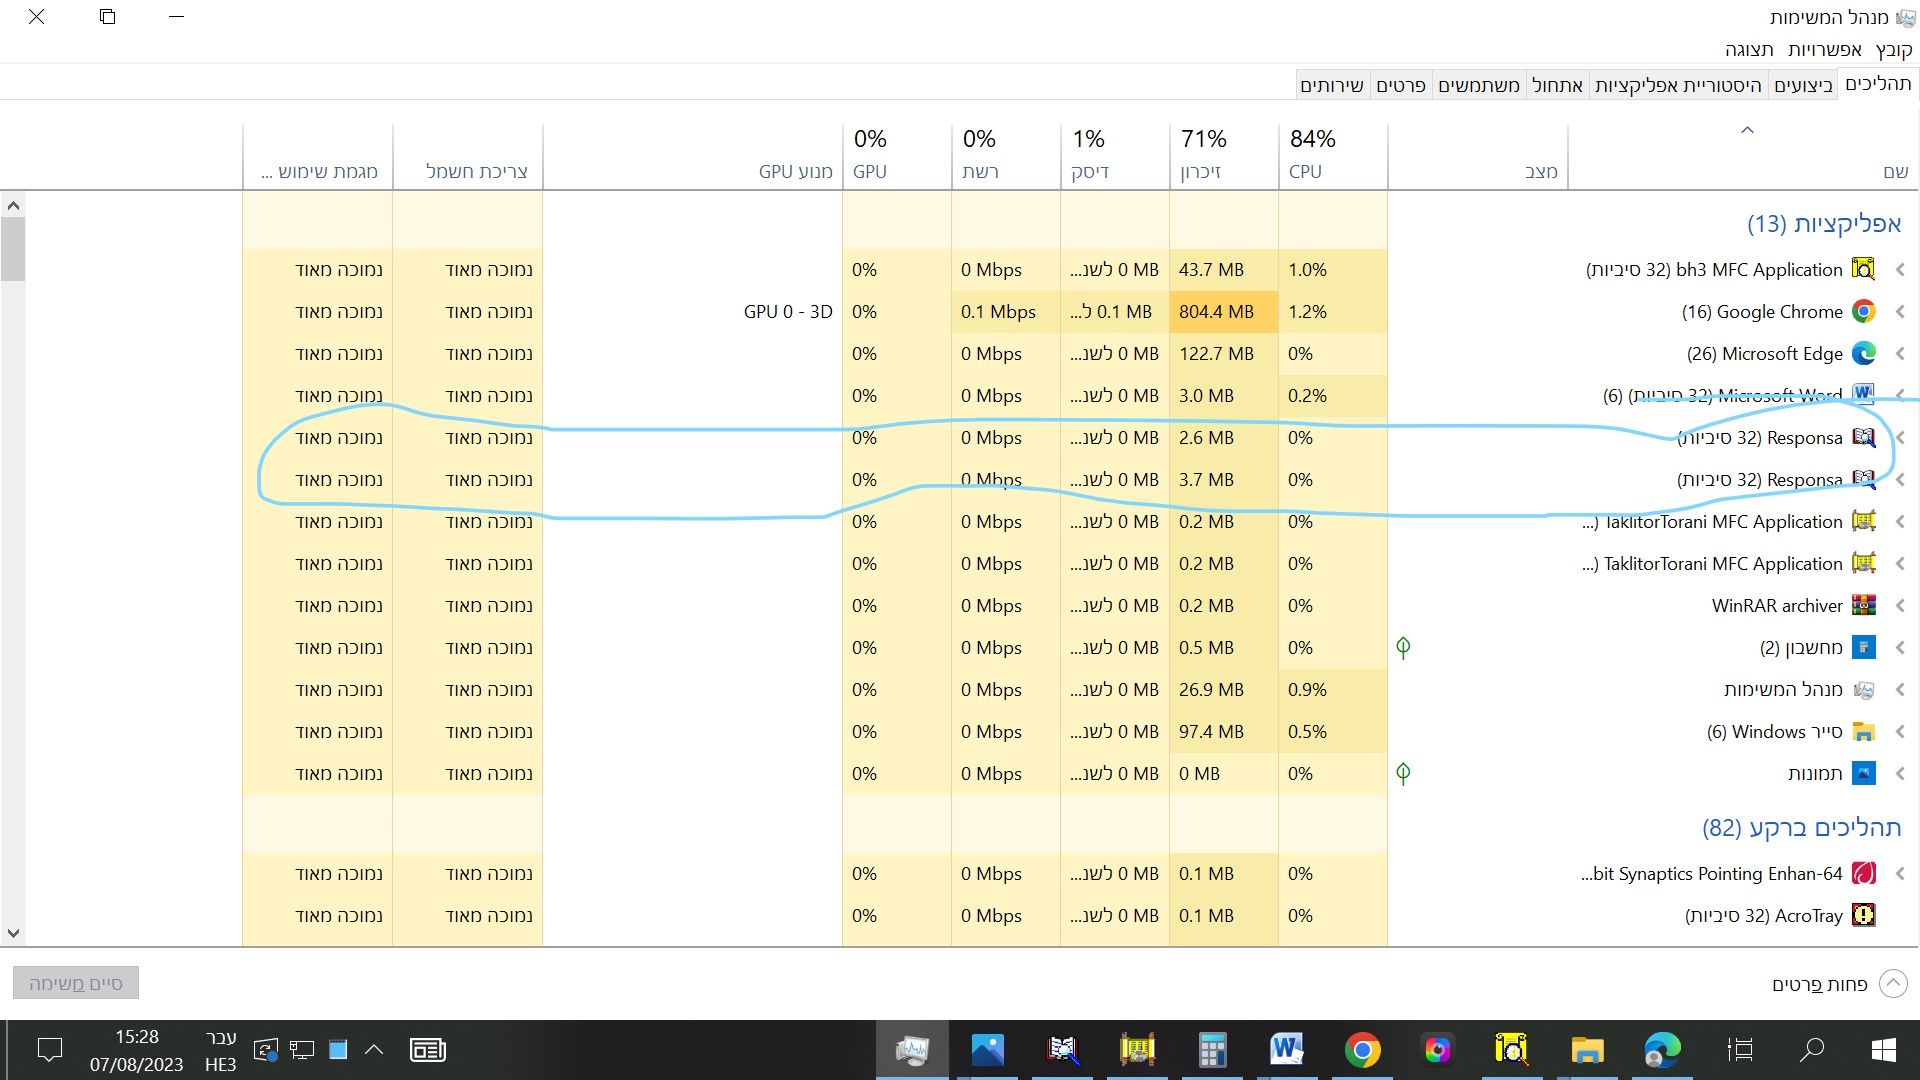Click the סייר Windows process icon
1920x1080 pixels.
coord(1863,731)
